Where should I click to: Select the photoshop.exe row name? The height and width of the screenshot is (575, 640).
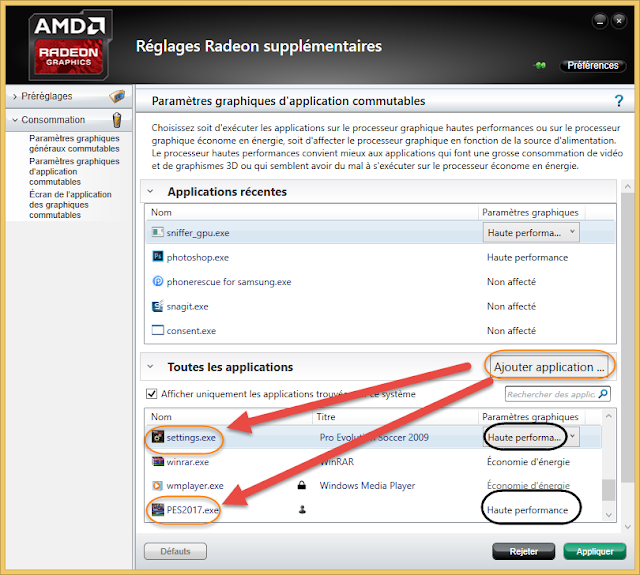pyautogui.click(x=198, y=258)
